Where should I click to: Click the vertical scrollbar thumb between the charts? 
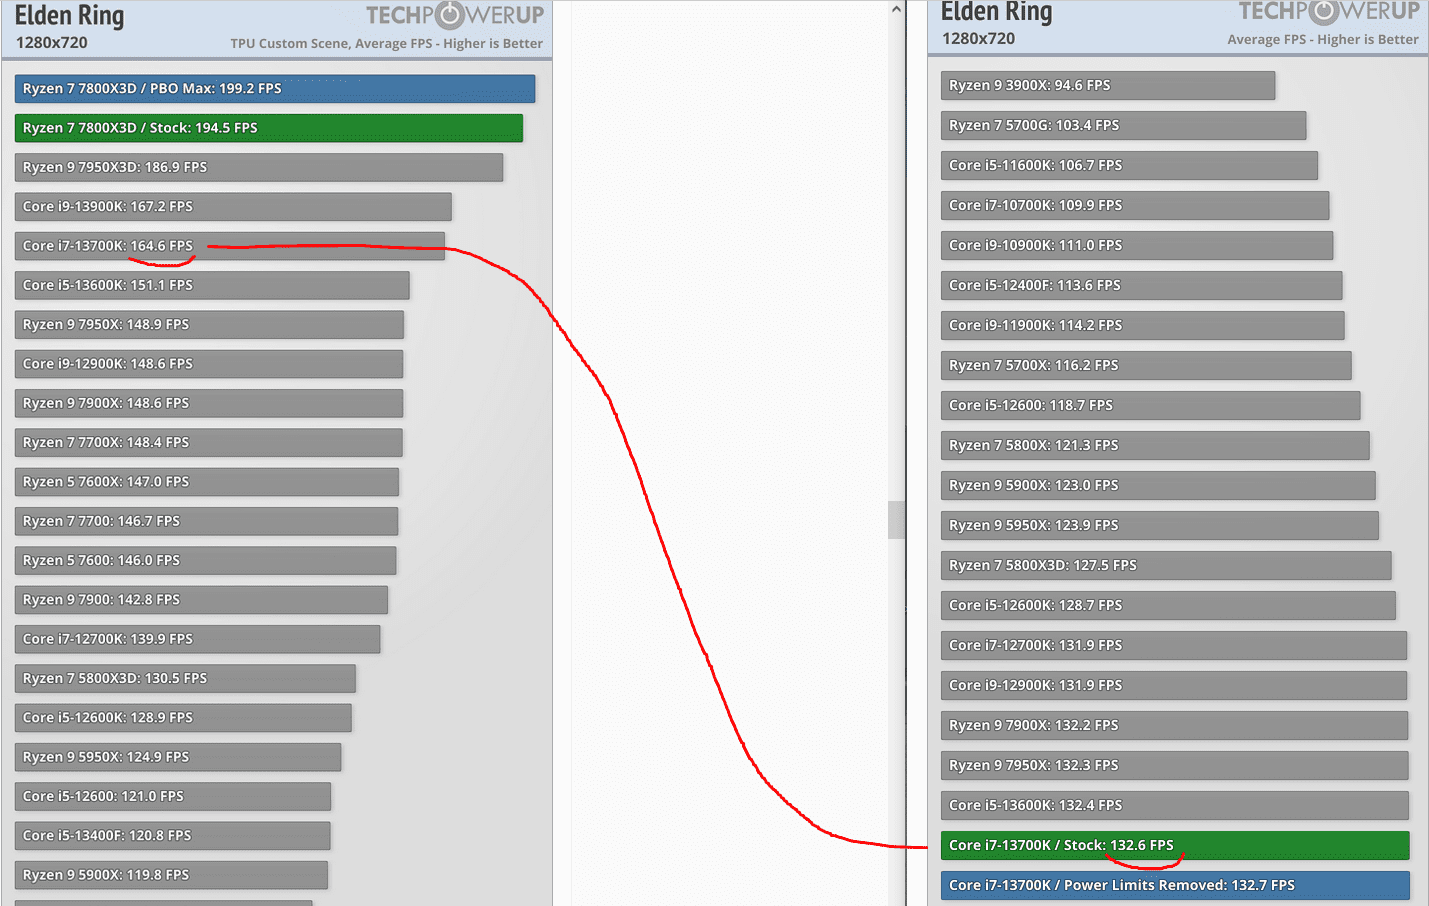(896, 520)
